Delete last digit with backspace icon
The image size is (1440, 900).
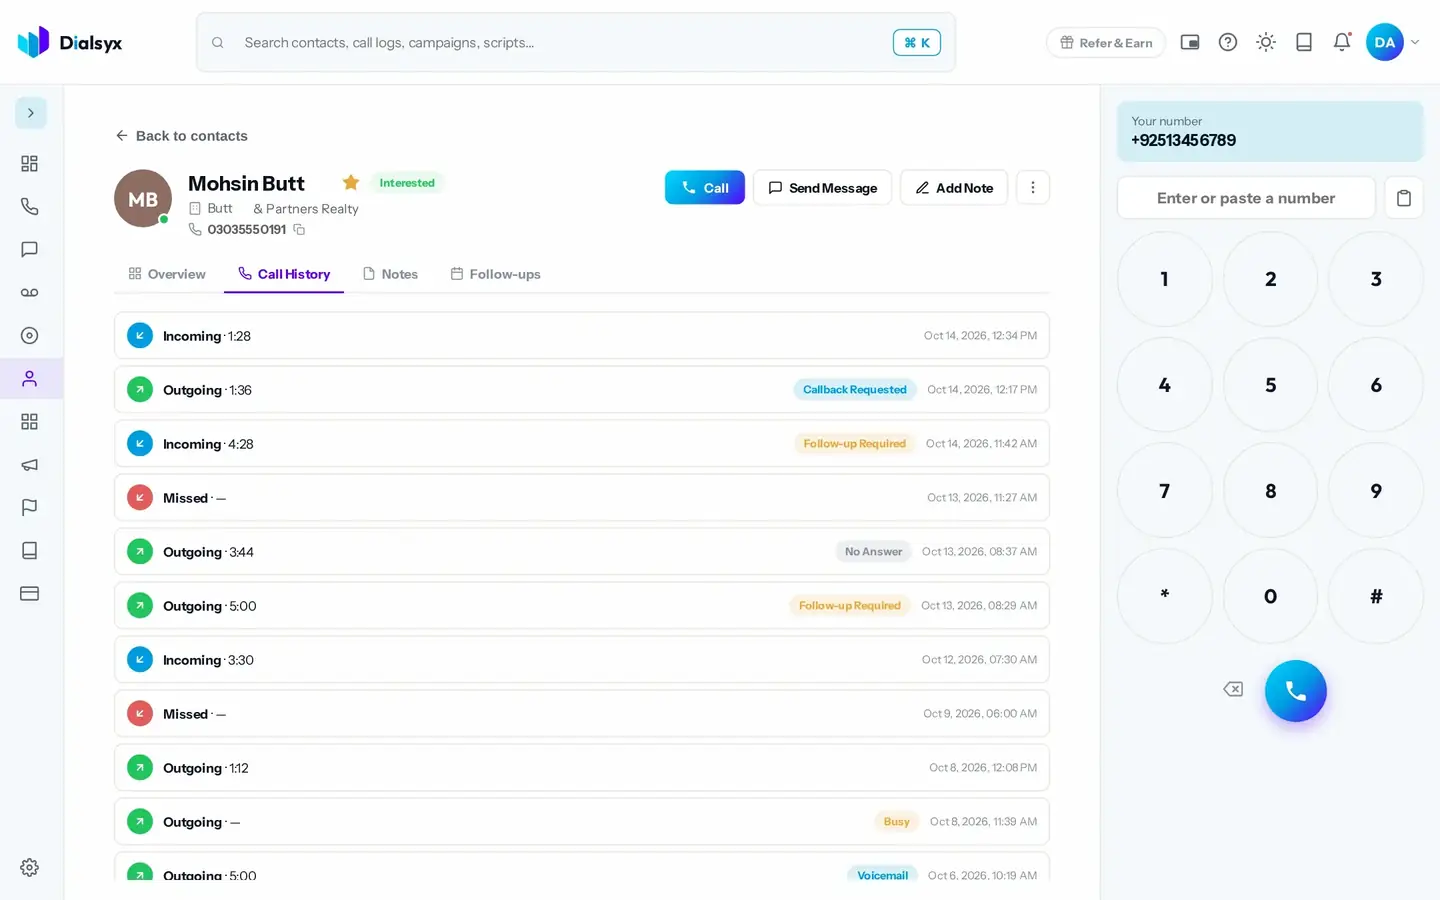pyautogui.click(x=1233, y=689)
